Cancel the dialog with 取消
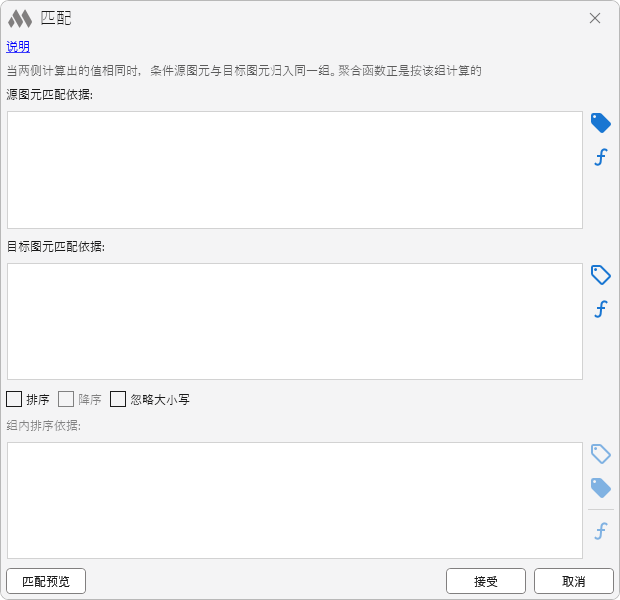The height and width of the screenshot is (600, 620). tap(573, 581)
